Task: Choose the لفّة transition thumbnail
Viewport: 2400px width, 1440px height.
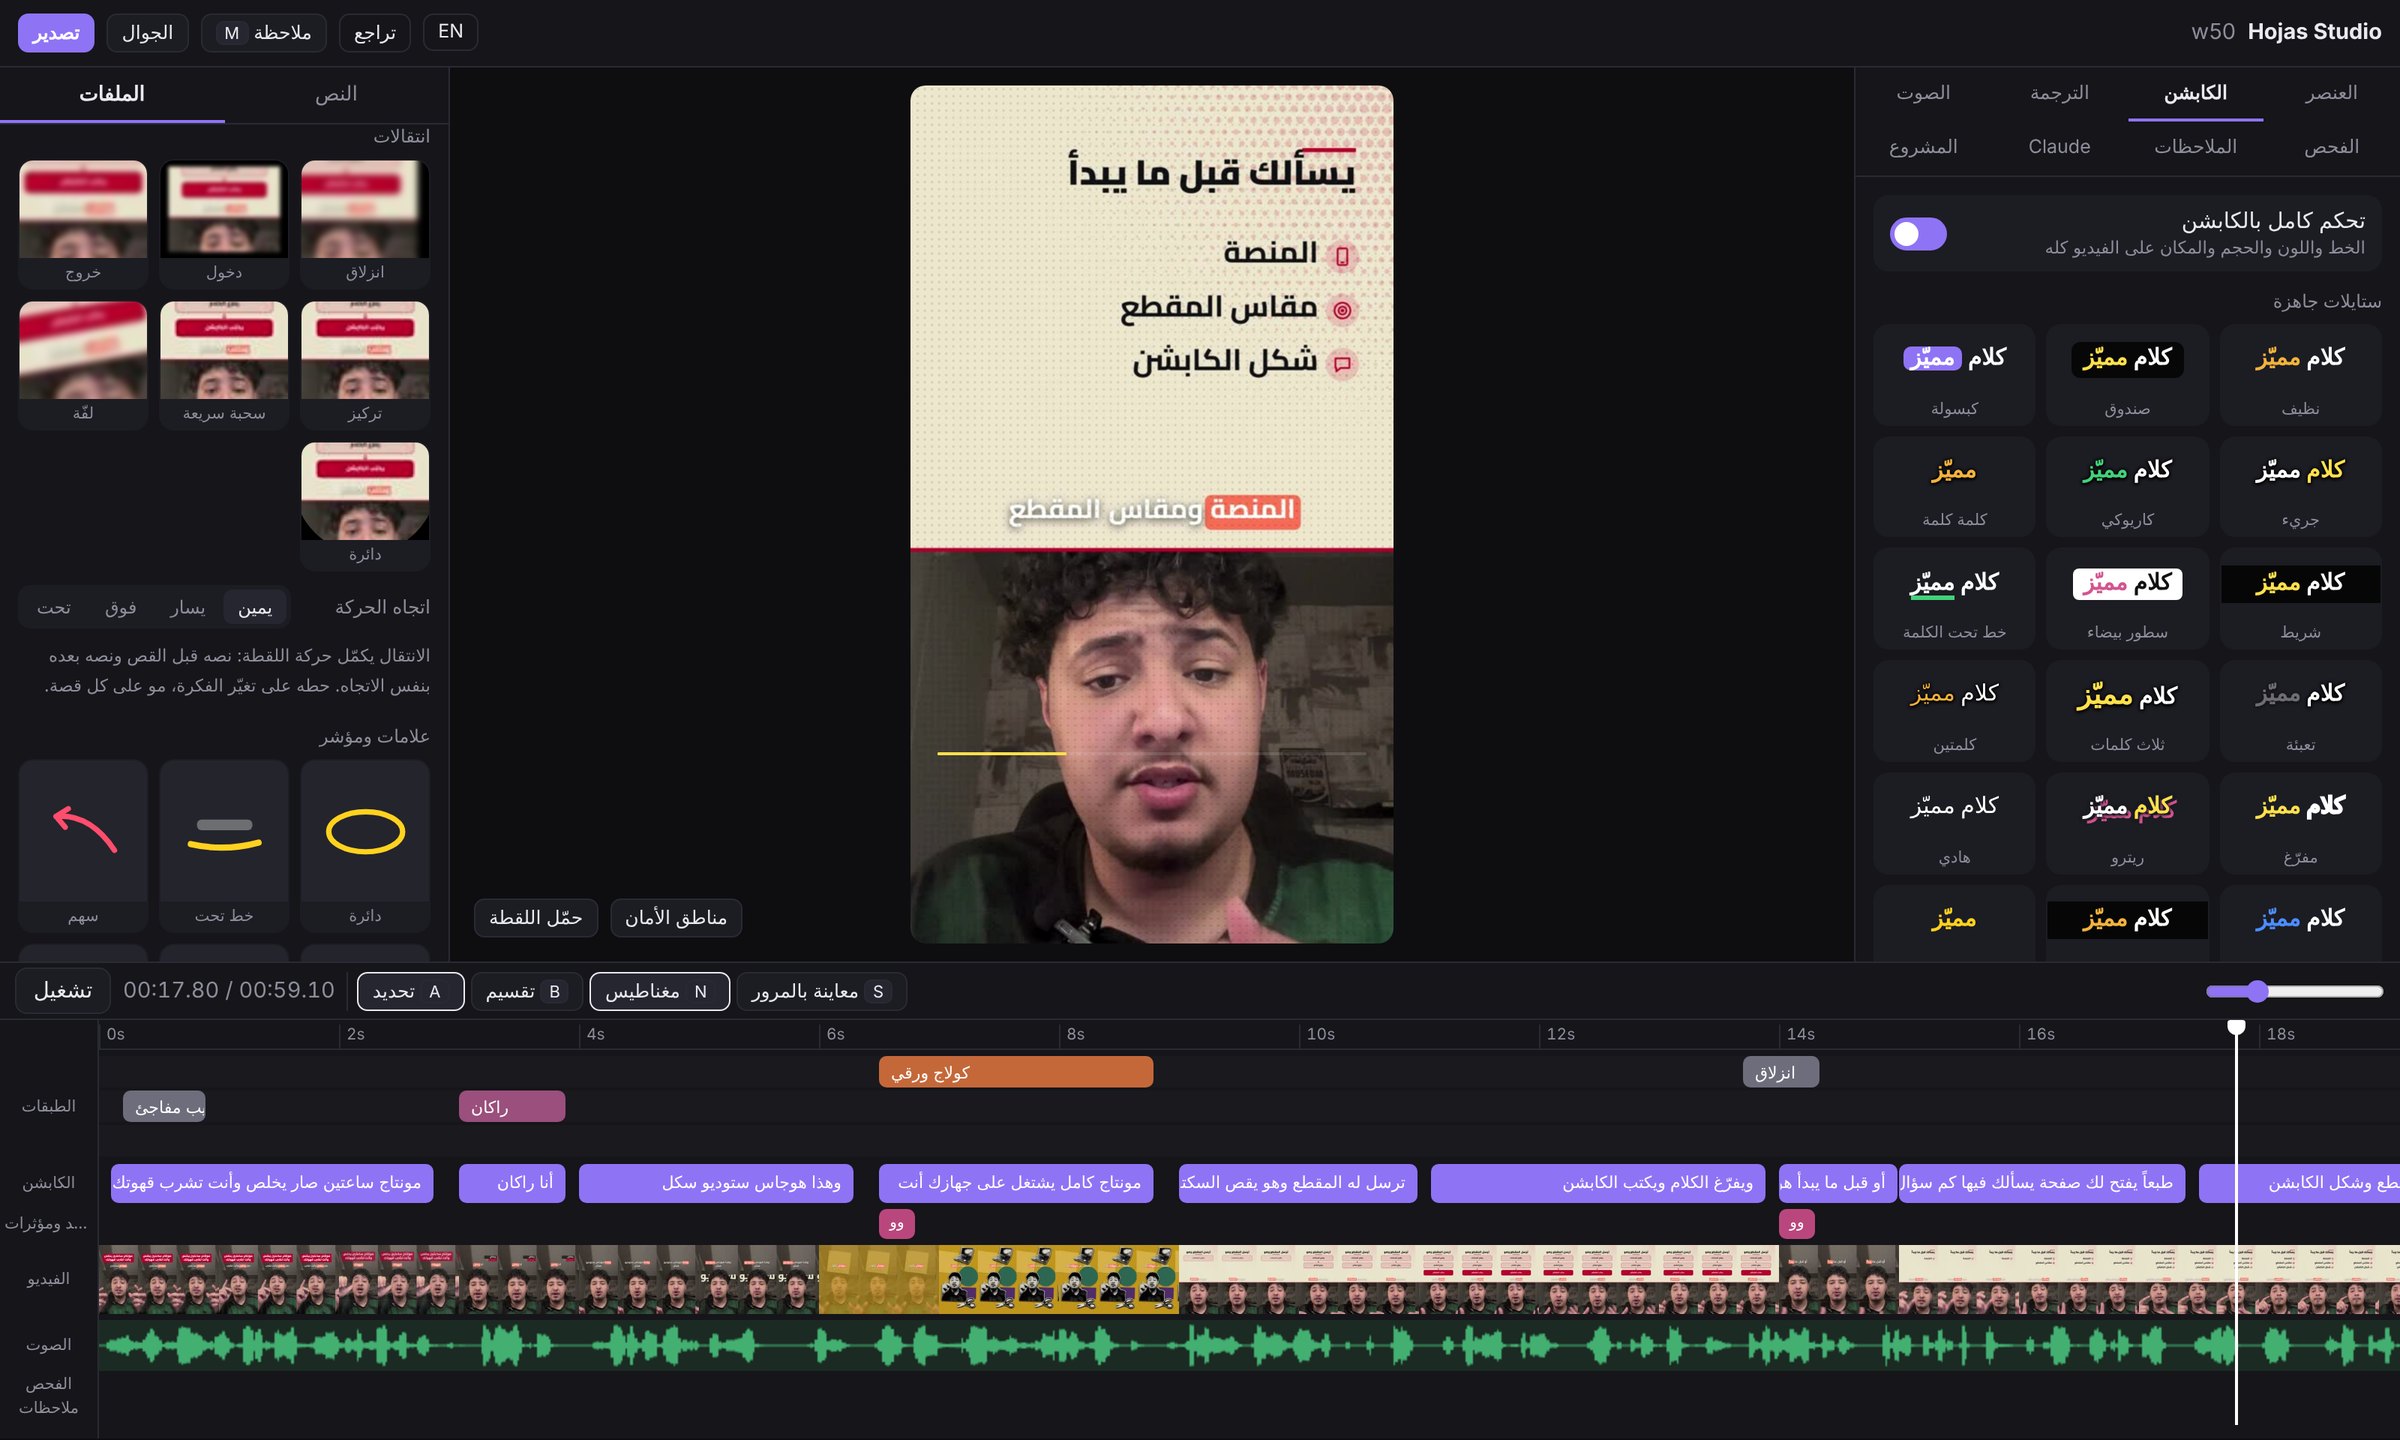Action: [83, 364]
